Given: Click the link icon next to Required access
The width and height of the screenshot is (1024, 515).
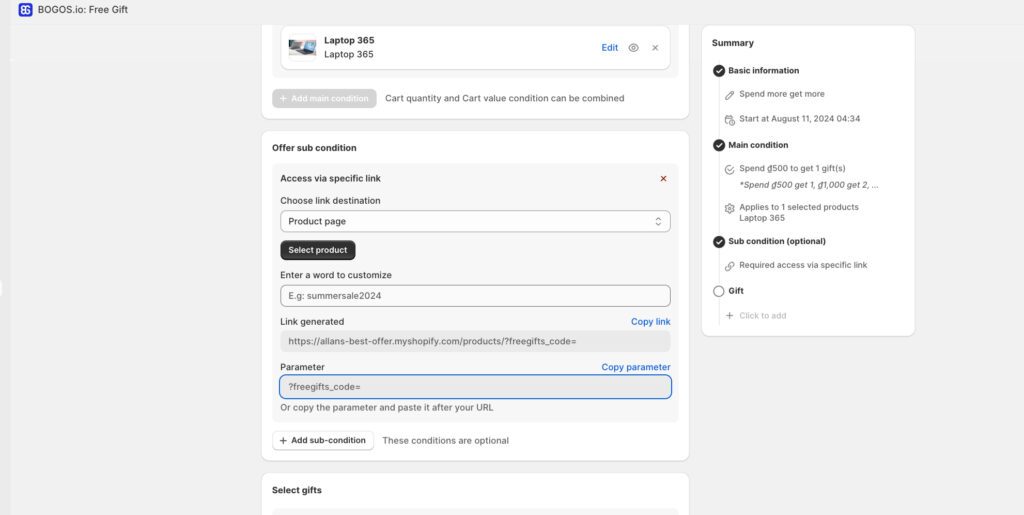Looking at the screenshot, I should (x=730, y=266).
